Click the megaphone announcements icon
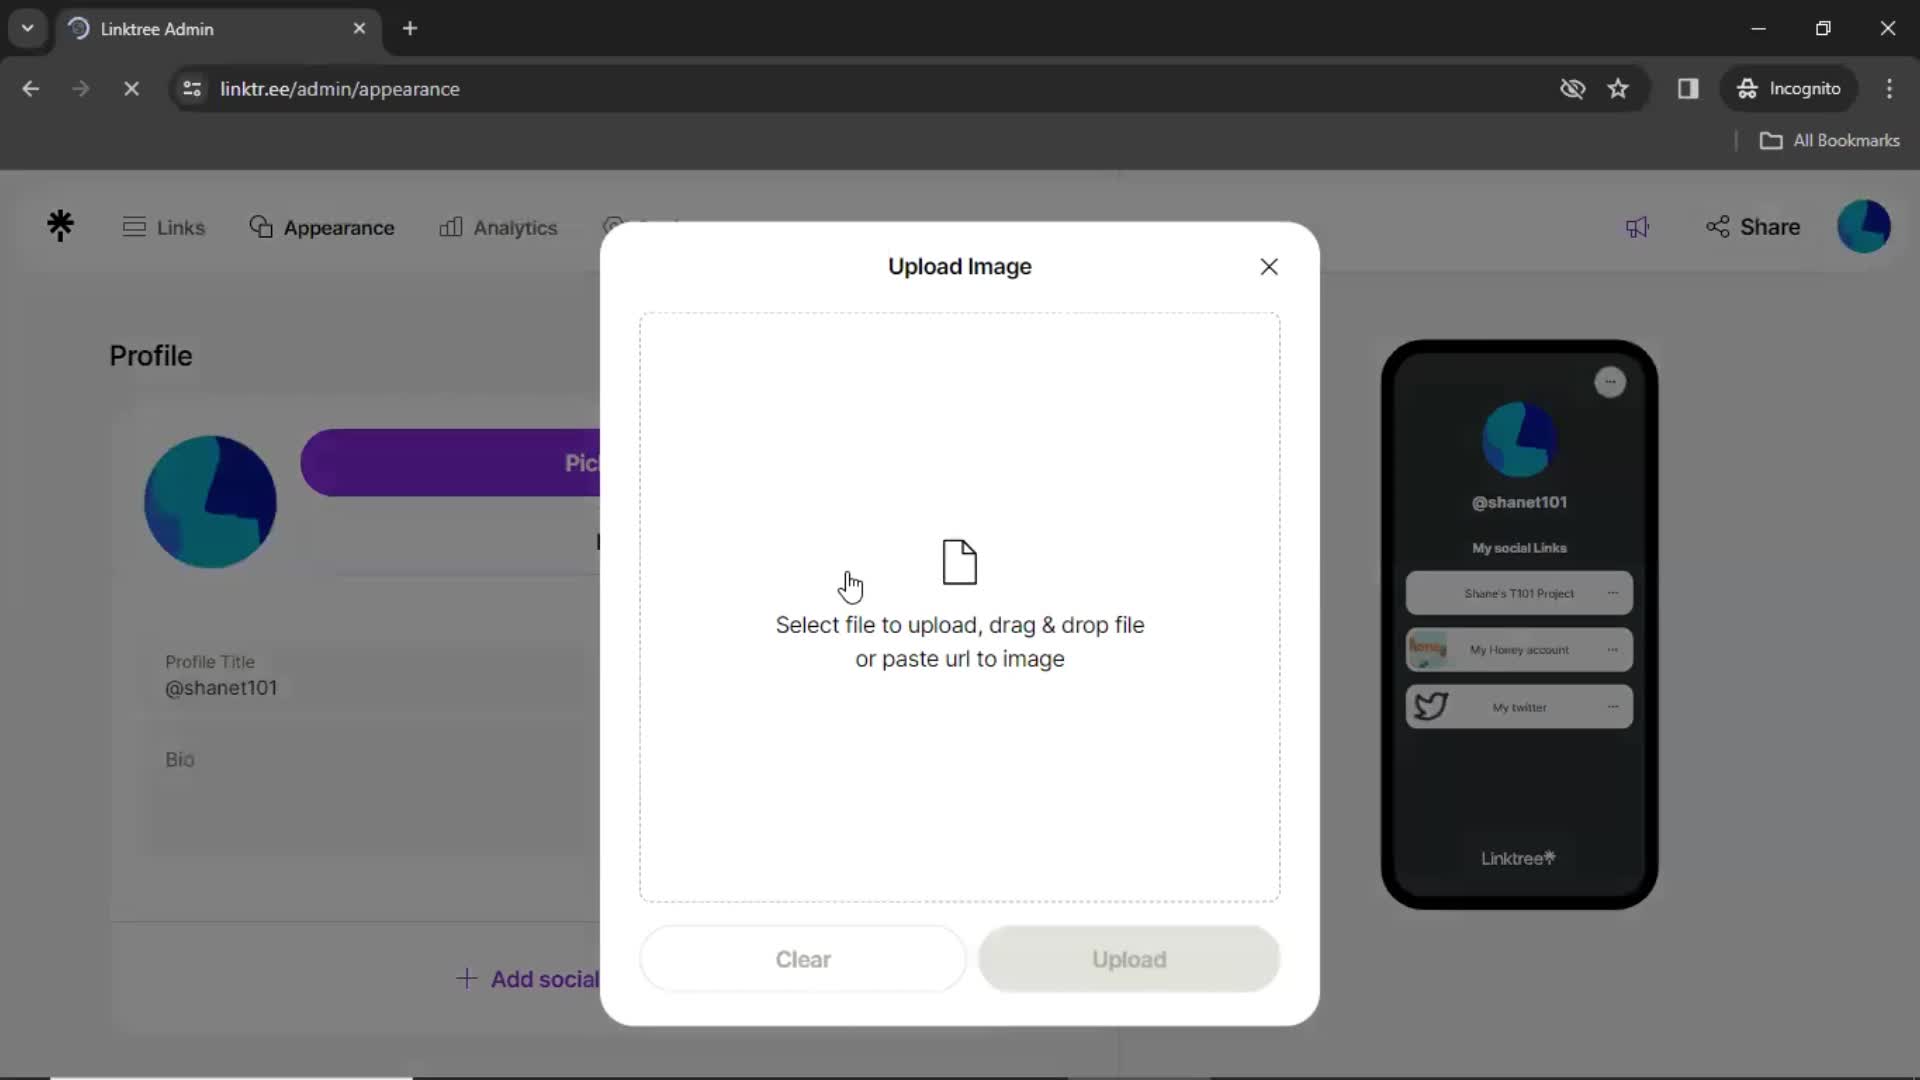1920x1080 pixels. (1637, 227)
